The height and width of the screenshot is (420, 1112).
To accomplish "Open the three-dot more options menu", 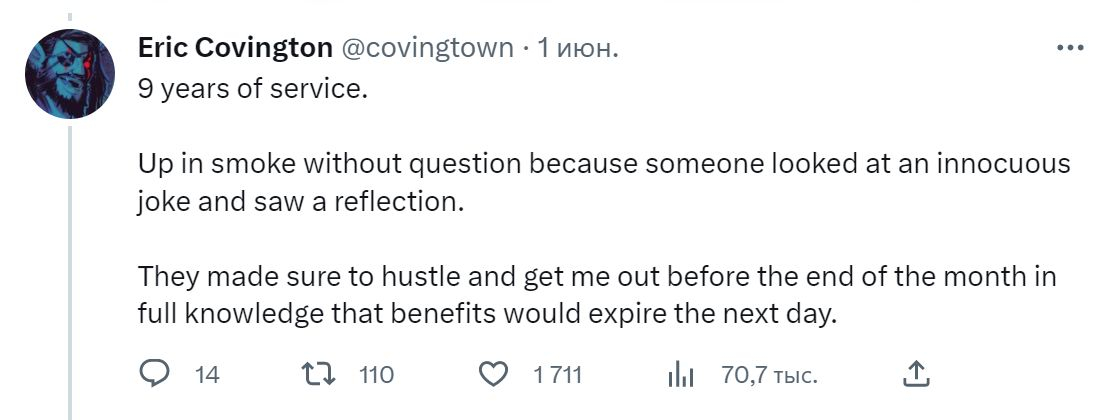I will pyautogui.click(x=1070, y=48).
